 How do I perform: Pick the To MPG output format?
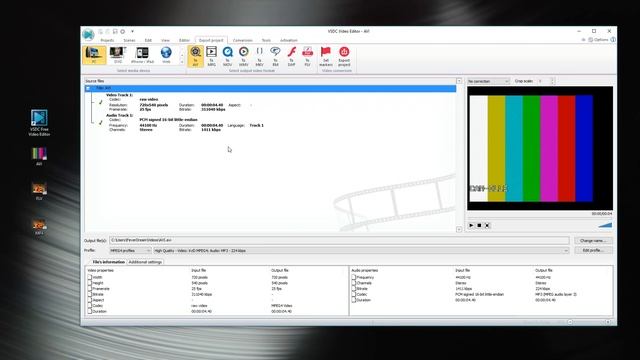(x=211, y=56)
